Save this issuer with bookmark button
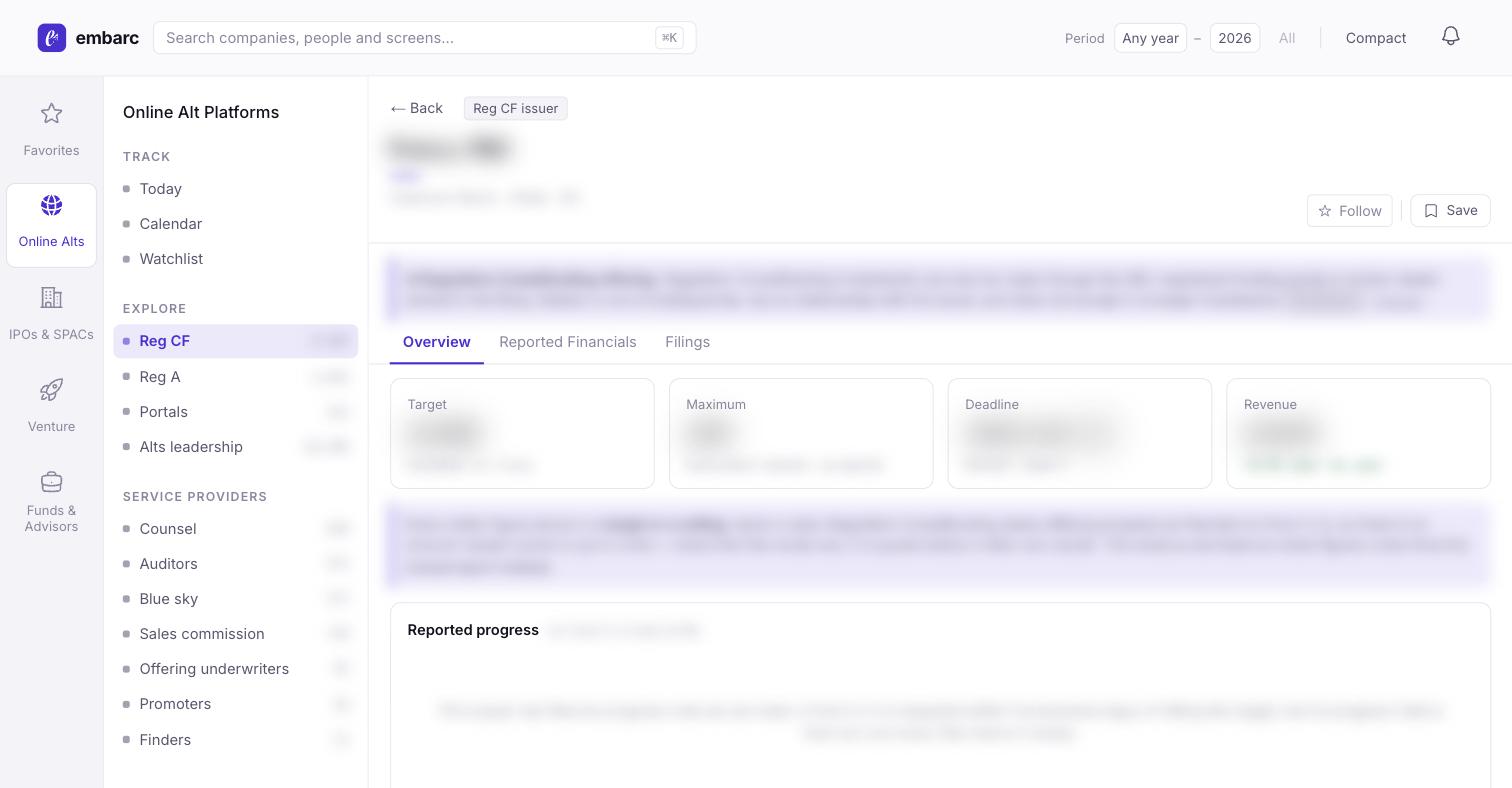1512x788 pixels. point(1450,210)
